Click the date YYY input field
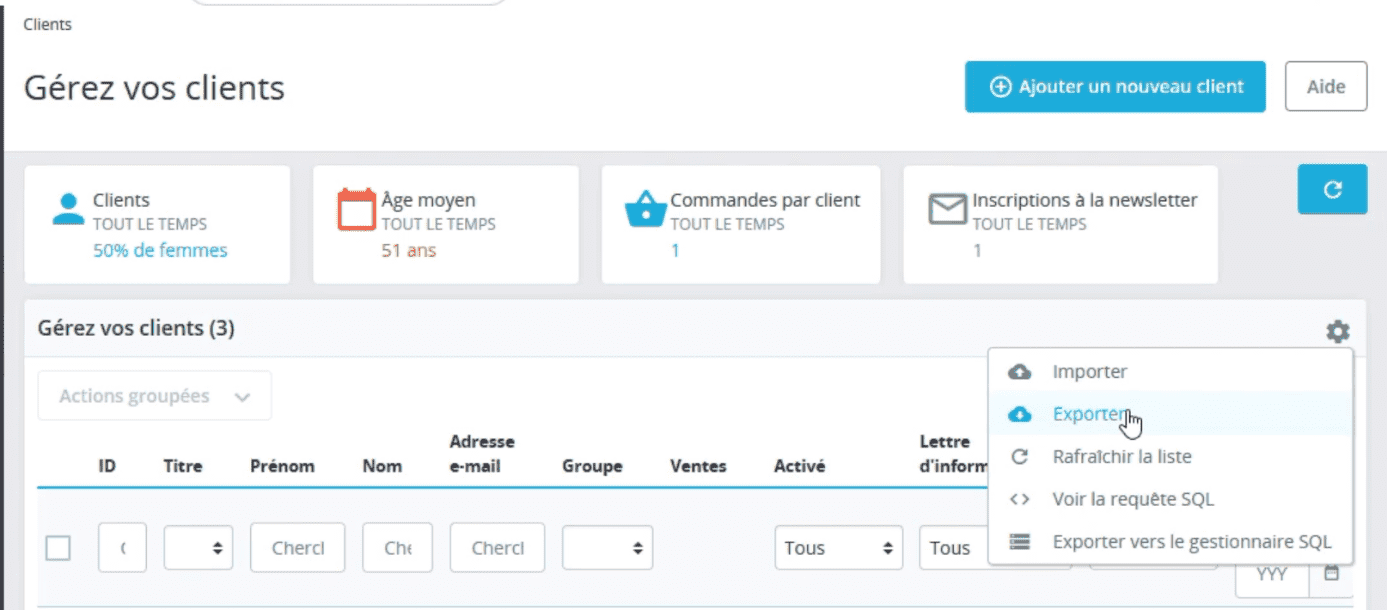 click(x=1272, y=574)
